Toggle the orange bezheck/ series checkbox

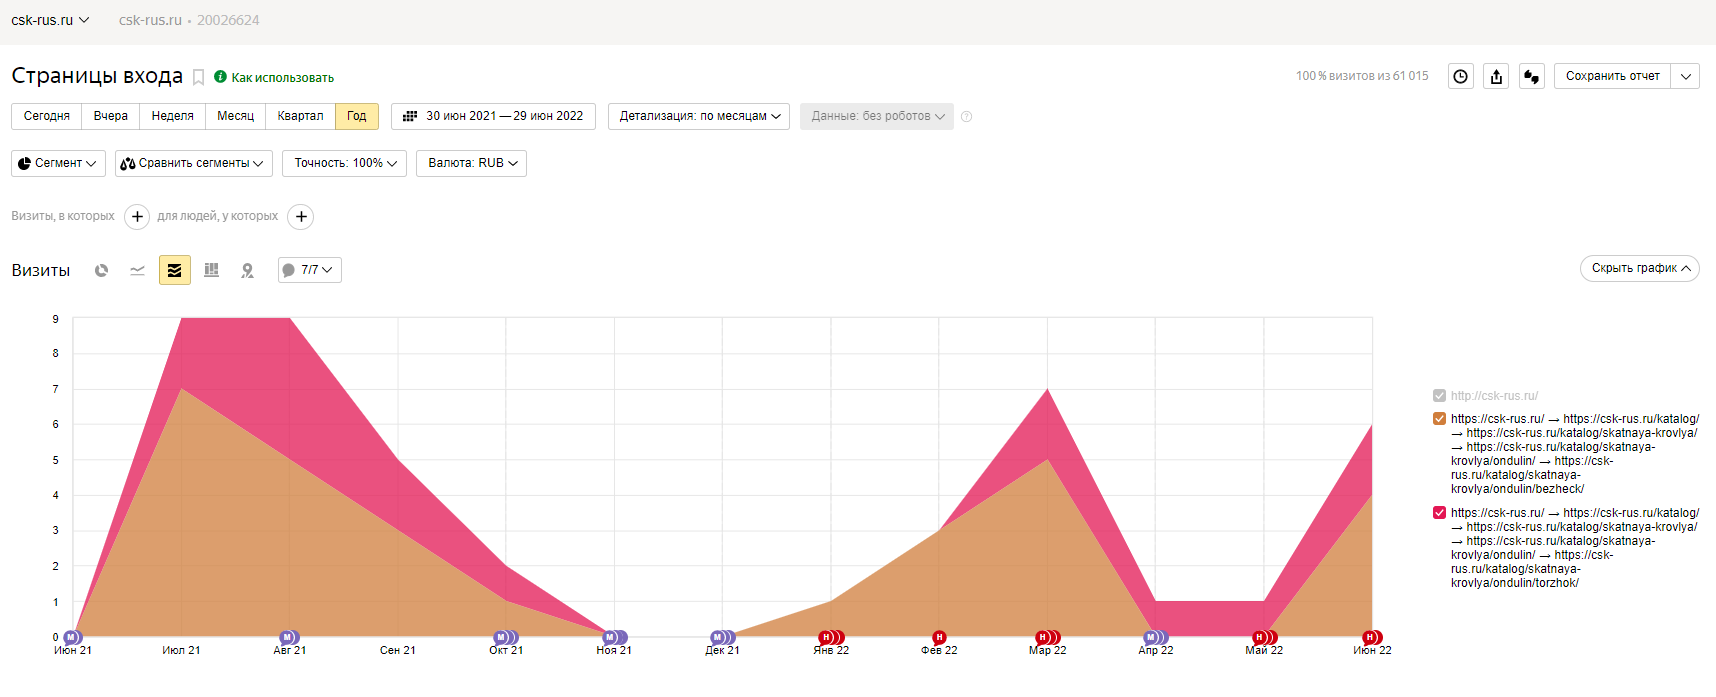click(1439, 419)
